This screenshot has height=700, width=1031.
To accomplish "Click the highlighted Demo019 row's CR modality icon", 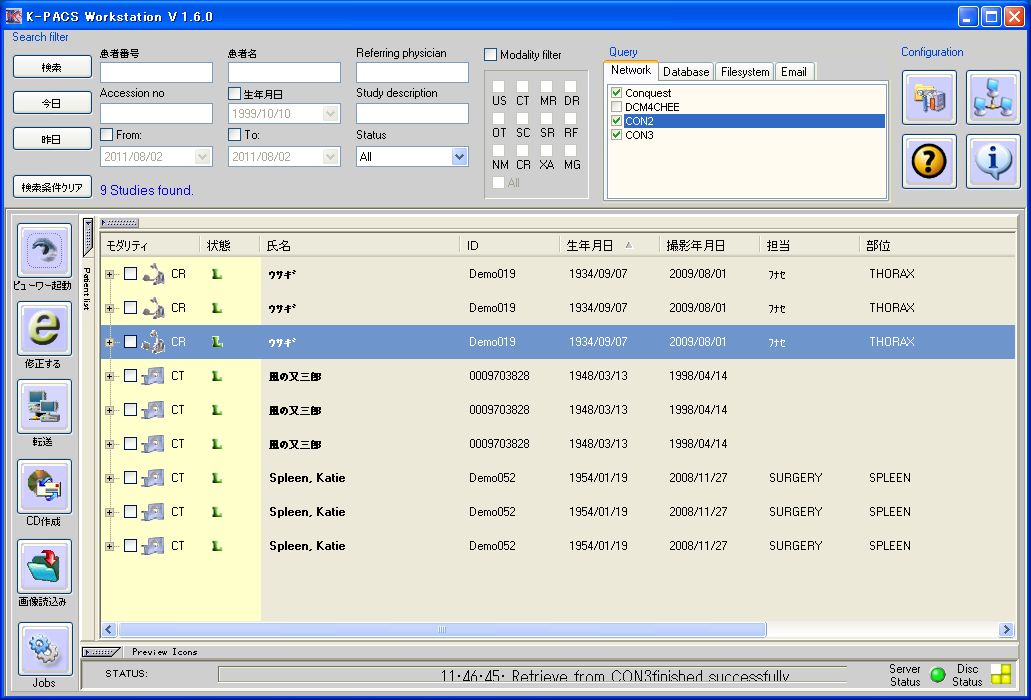I will pyautogui.click(x=153, y=342).
